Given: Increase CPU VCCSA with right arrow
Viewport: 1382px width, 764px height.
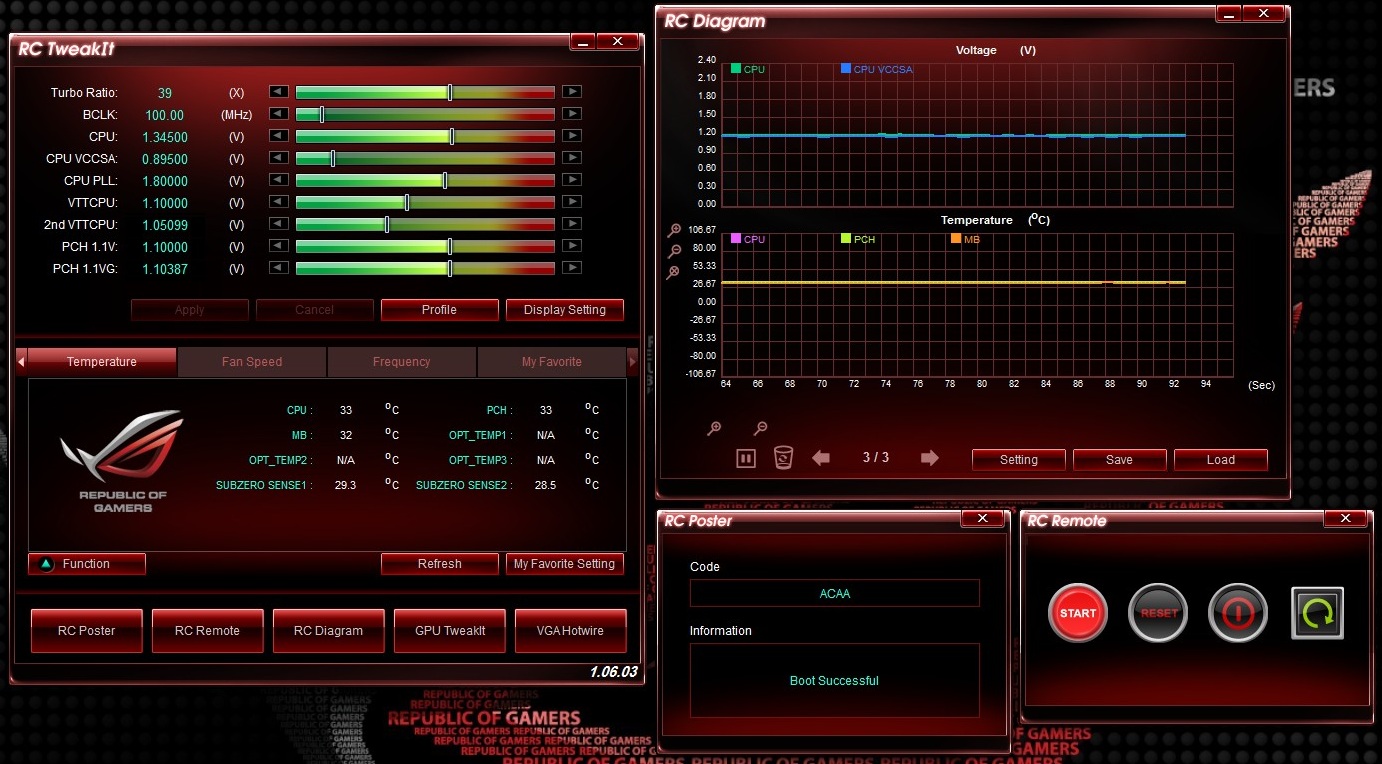Looking at the screenshot, I should click(x=571, y=158).
